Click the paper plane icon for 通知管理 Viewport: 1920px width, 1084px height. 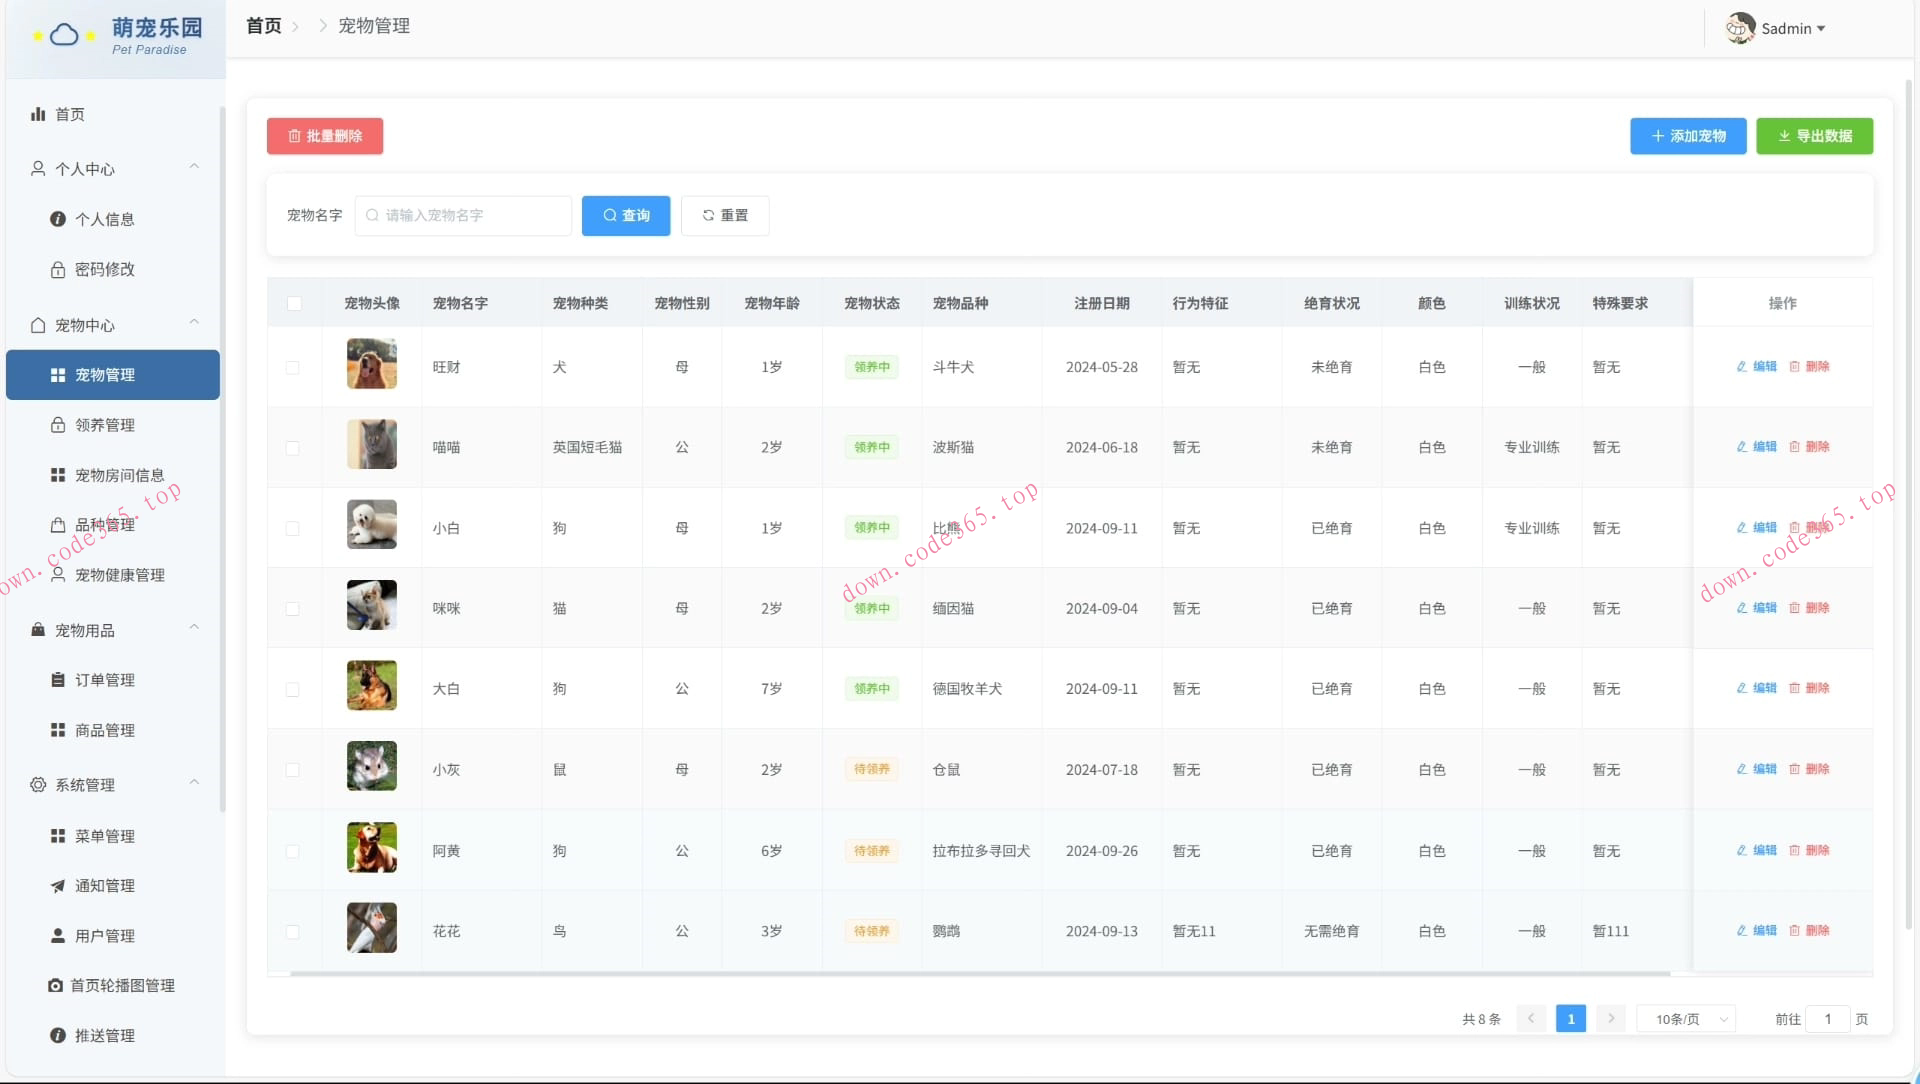(58, 885)
